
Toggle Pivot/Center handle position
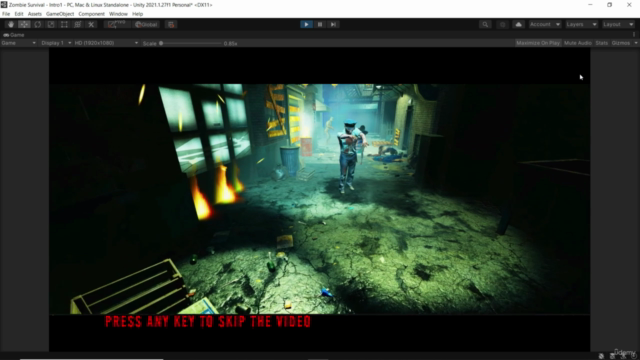tap(117, 24)
